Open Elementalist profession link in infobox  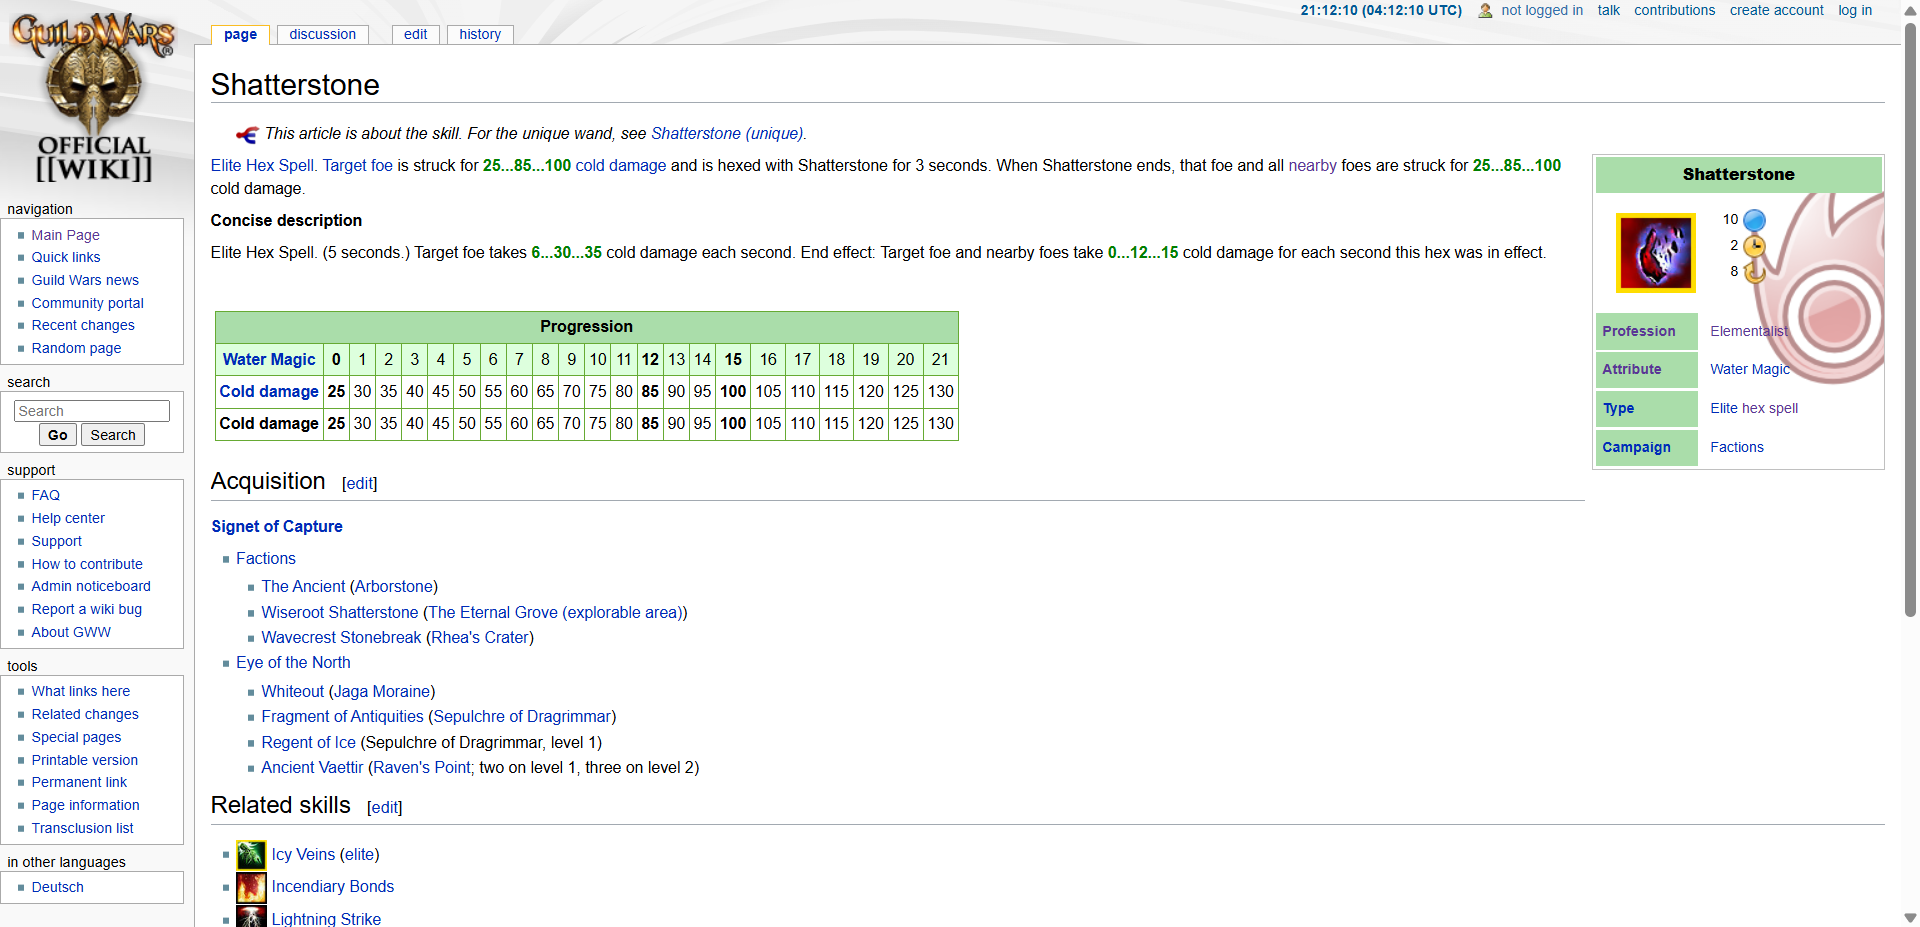(1749, 331)
